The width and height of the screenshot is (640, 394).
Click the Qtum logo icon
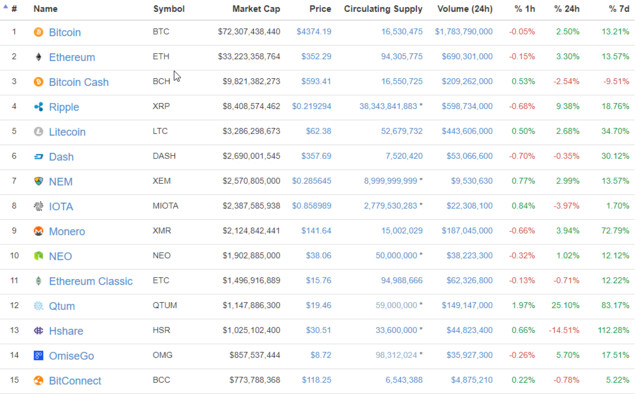tap(38, 306)
